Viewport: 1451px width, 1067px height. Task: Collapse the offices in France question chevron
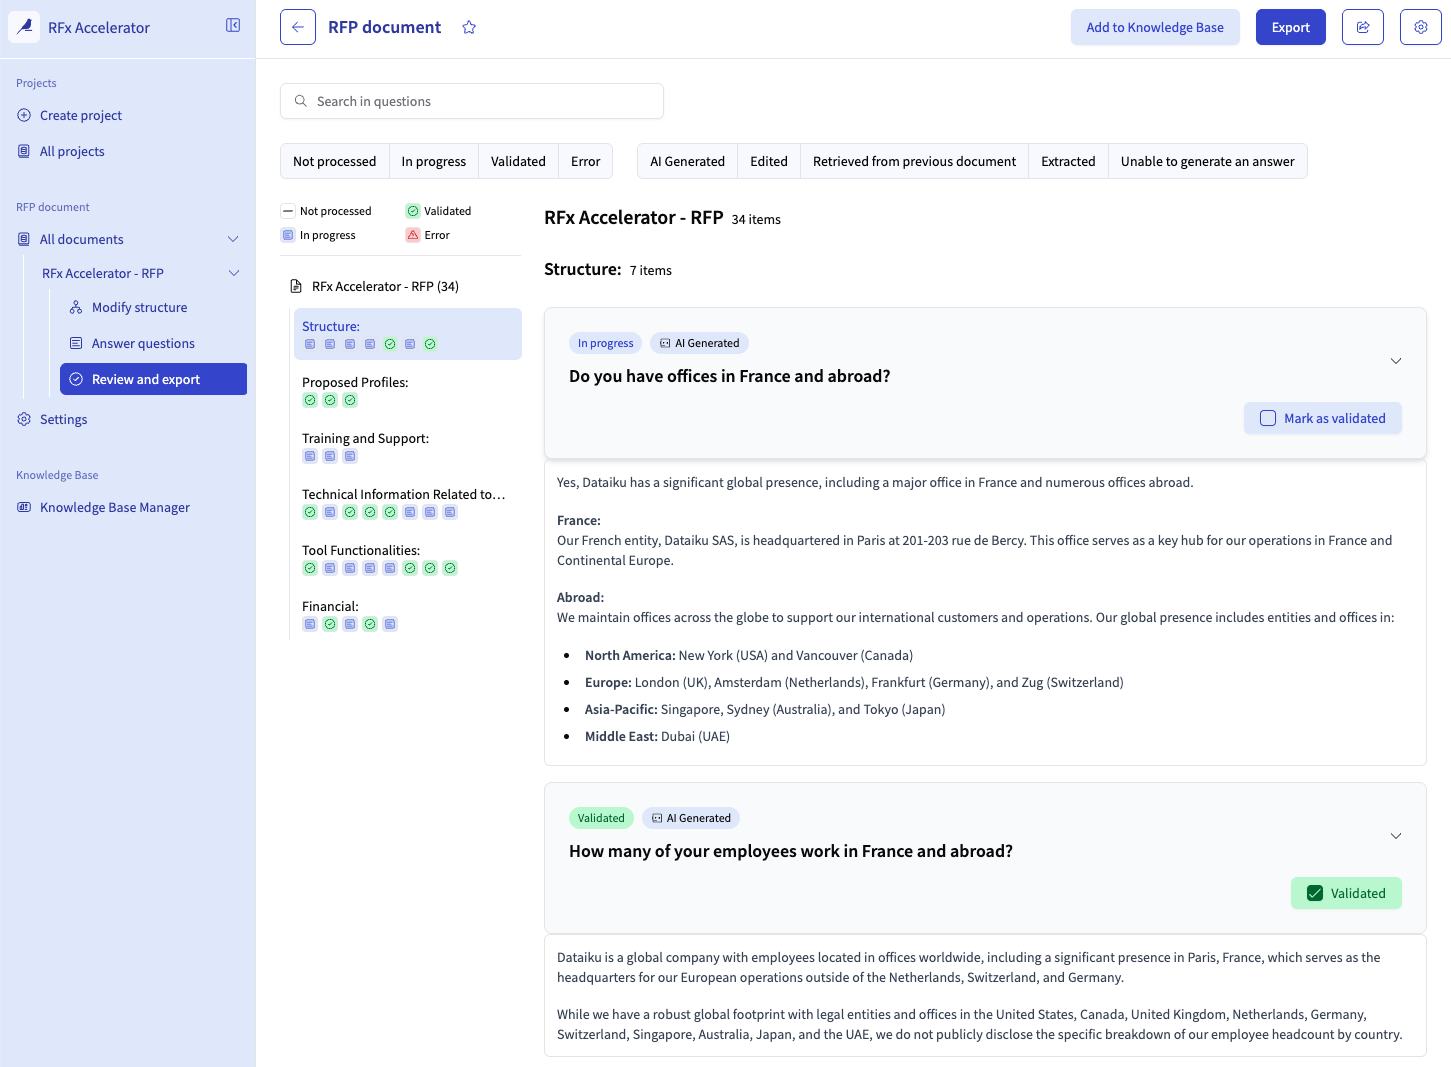1396,361
